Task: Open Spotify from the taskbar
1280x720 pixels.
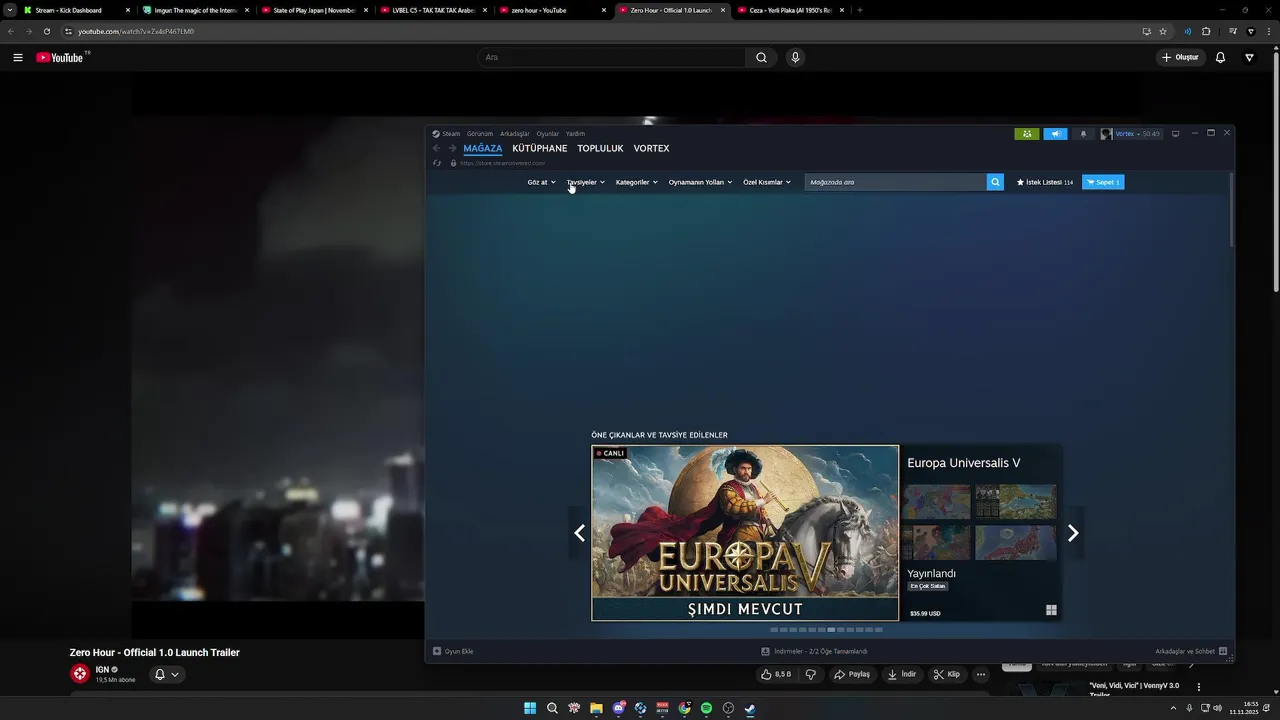Action: pos(706,708)
